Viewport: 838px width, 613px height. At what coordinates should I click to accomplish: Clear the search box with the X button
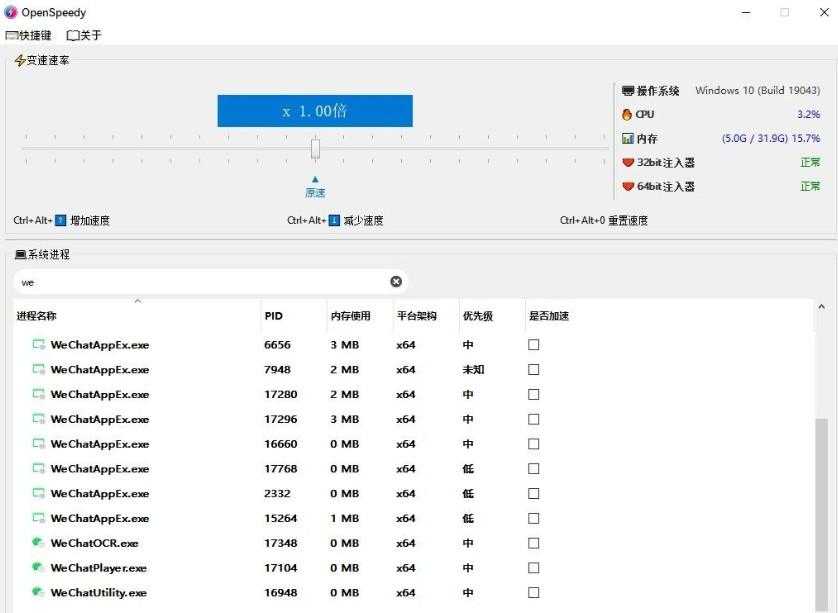coord(396,281)
